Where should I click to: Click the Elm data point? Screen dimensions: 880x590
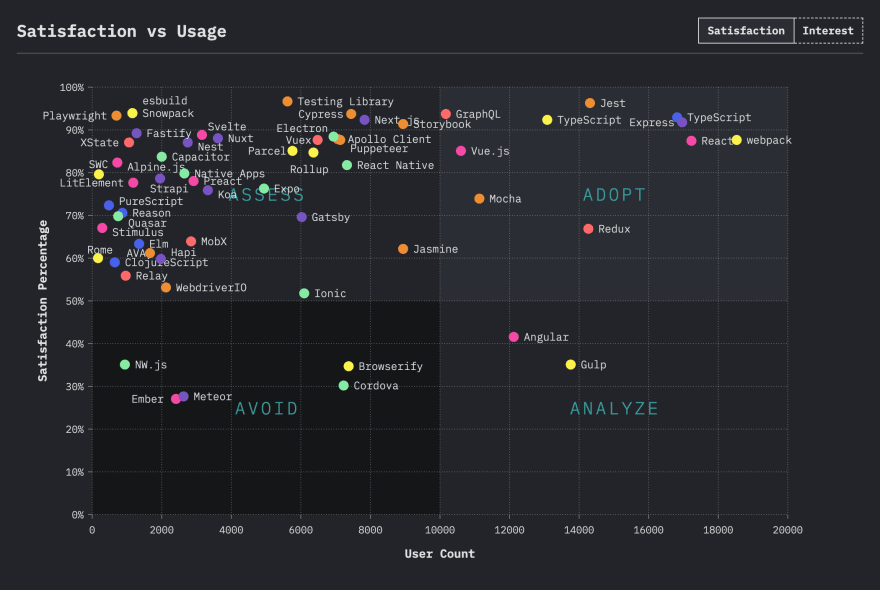139,244
